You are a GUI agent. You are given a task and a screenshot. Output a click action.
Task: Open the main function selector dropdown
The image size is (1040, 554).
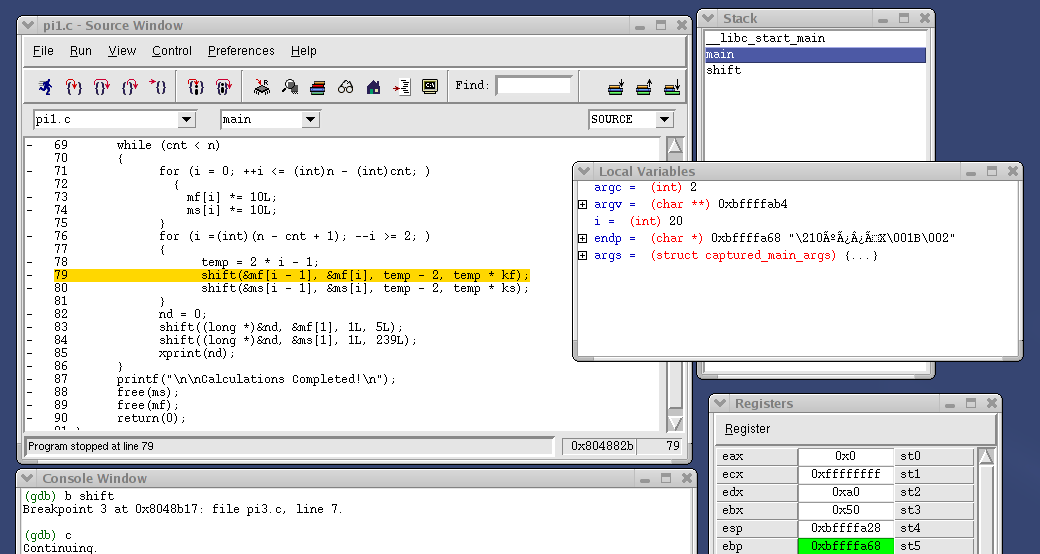pos(310,119)
